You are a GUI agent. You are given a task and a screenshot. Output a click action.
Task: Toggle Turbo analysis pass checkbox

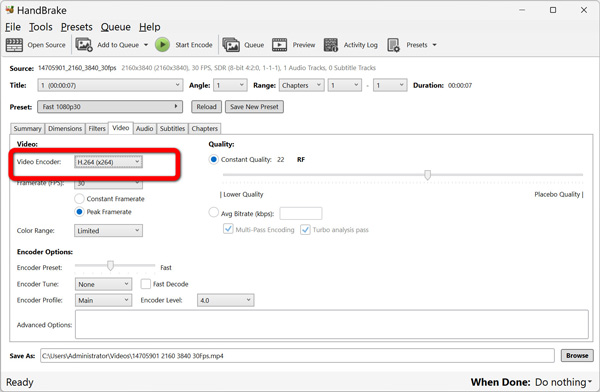[305, 230]
